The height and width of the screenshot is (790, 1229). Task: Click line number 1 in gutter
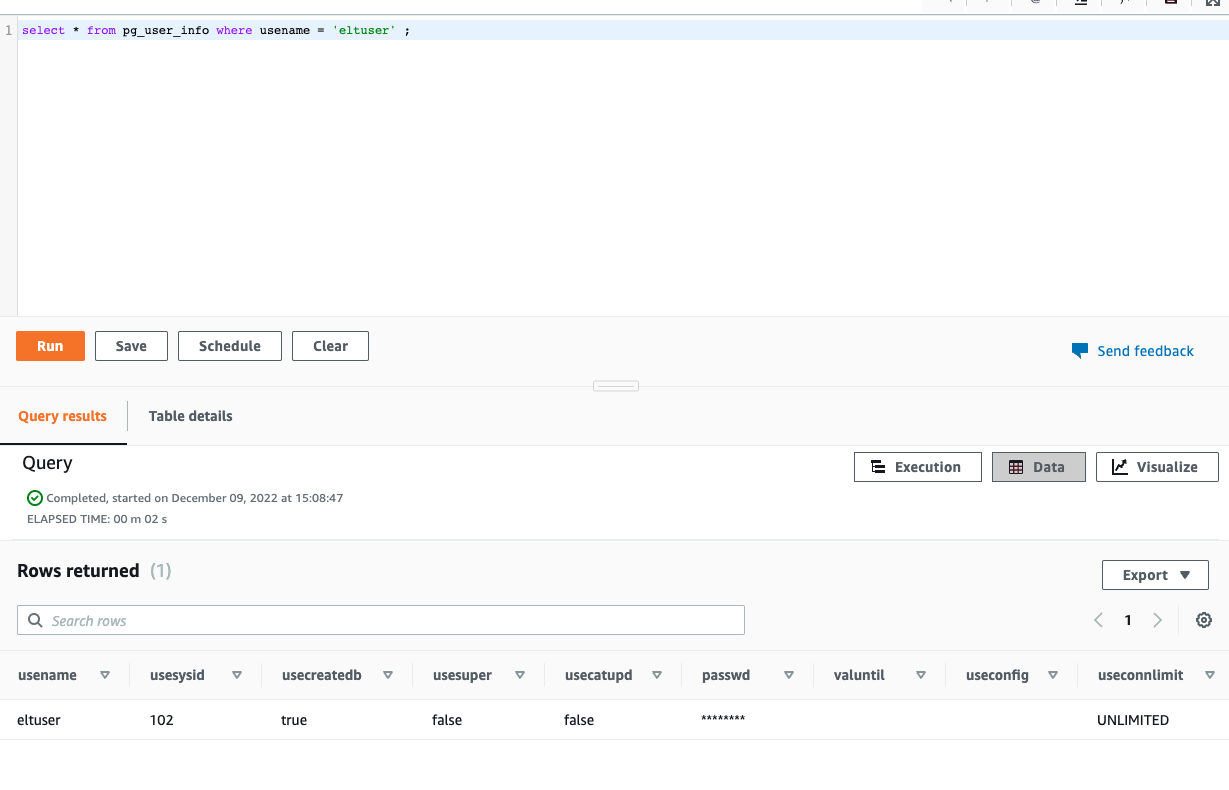[8, 31]
